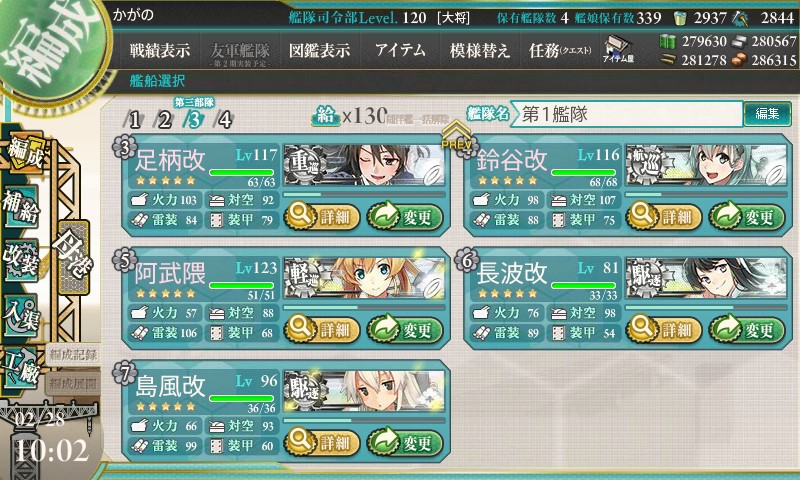Click the 第1艦隊 fleet name field
The height and width of the screenshot is (480, 800).
pyautogui.click(x=627, y=114)
